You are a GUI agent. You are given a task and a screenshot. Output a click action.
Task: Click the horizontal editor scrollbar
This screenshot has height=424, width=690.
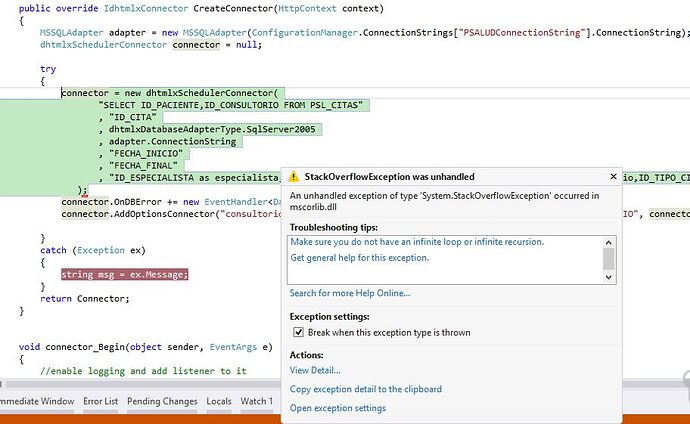click(x=141, y=384)
